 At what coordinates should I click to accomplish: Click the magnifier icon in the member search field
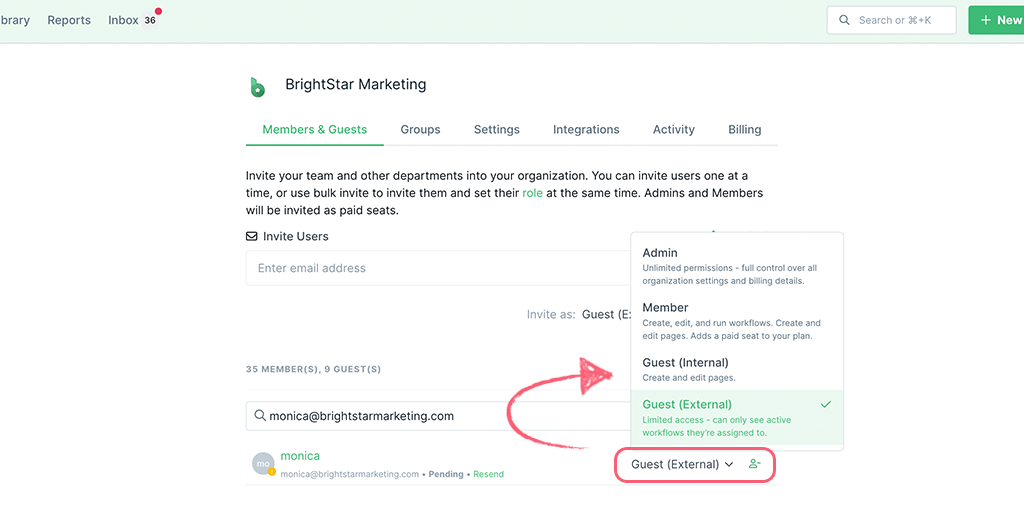(x=259, y=416)
